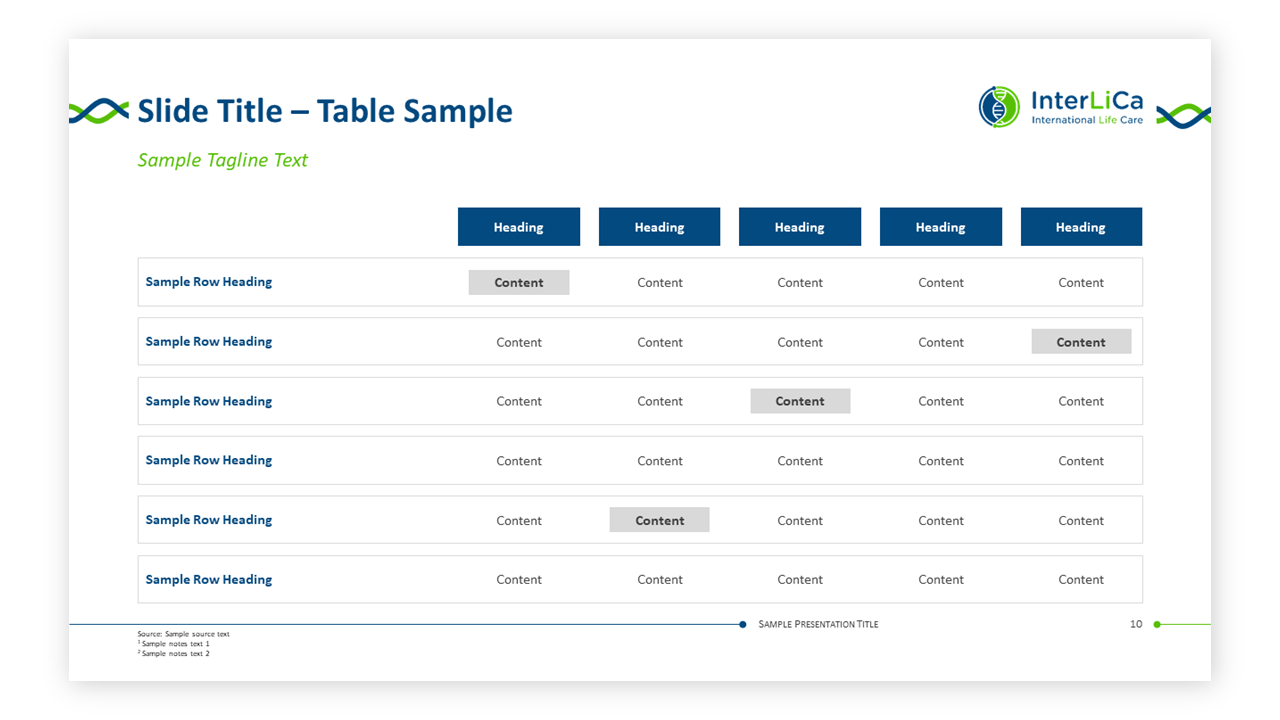Click the circular DNA InterLiCa logo icon

pyautogui.click(x=998, y=107)
